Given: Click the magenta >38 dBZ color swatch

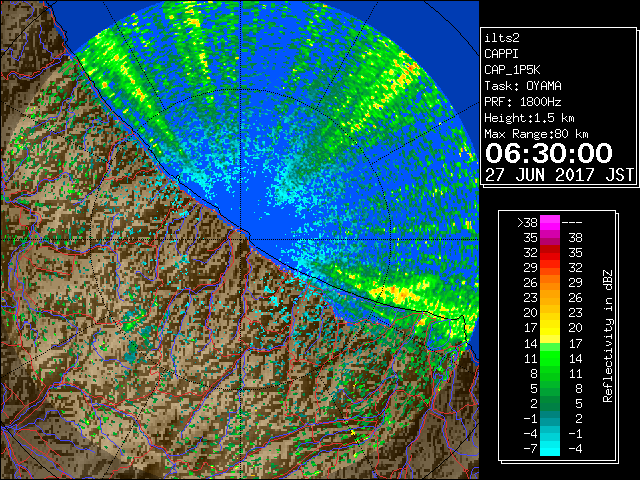Looking at the screenshot, I should (550, 223).
